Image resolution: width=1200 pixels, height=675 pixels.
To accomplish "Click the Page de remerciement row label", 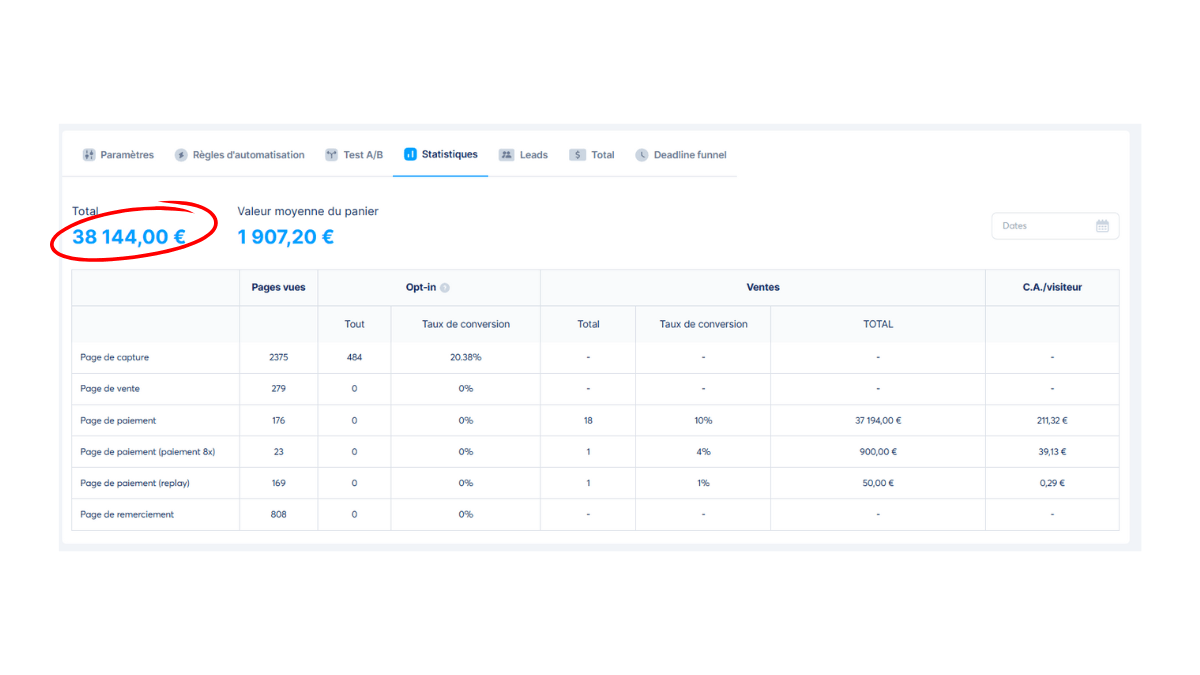I will pos(127,514).
